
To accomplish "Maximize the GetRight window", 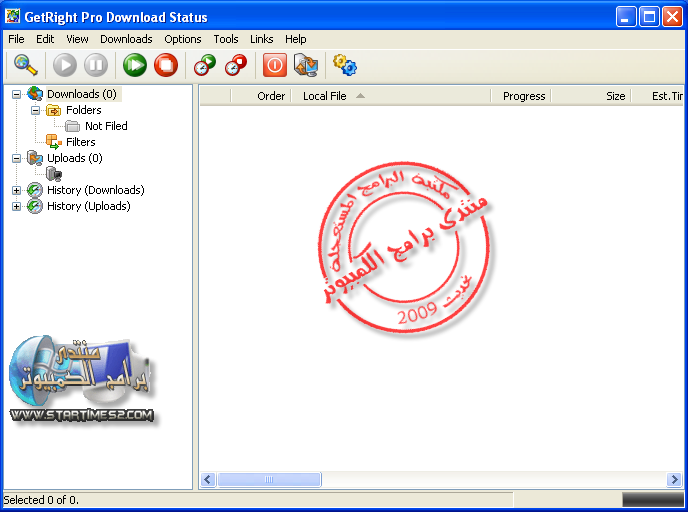I will [649, 17].
